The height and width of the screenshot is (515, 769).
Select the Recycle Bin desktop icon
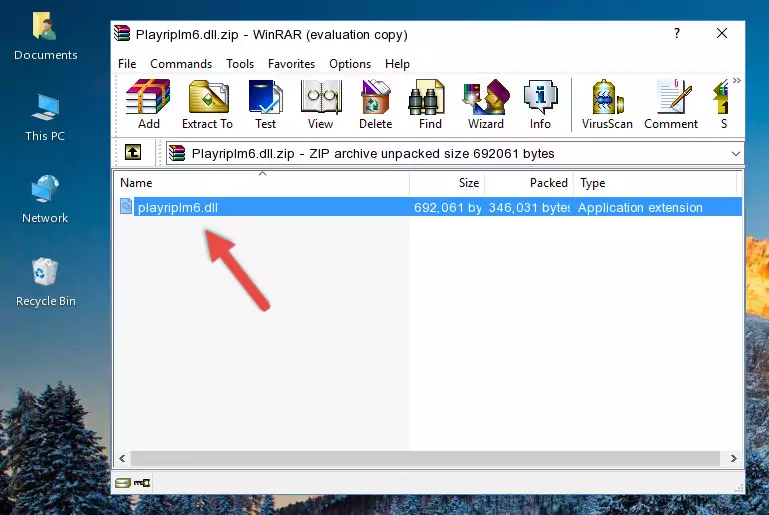pyautogui.click(x=45, y=283)
